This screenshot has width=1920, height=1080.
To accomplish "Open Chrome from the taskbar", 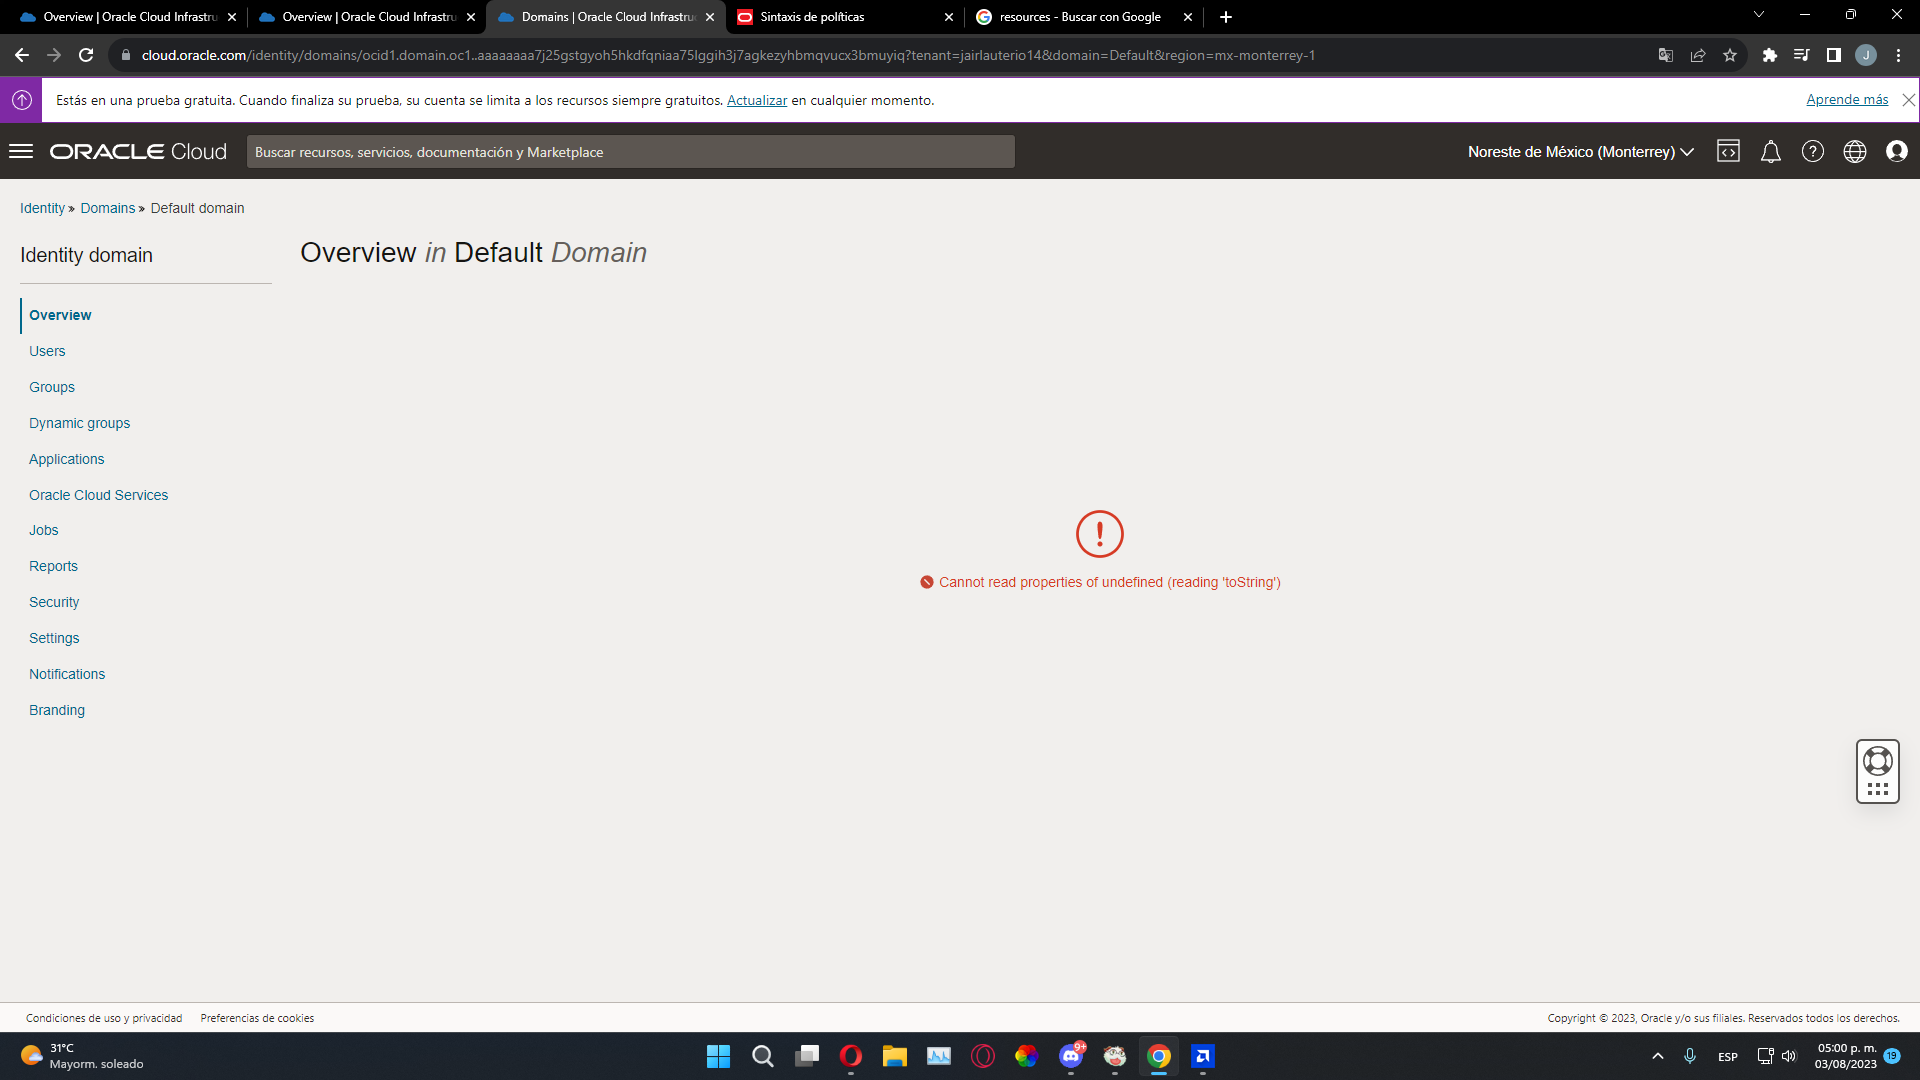I will click(x=1159, y=1056).
